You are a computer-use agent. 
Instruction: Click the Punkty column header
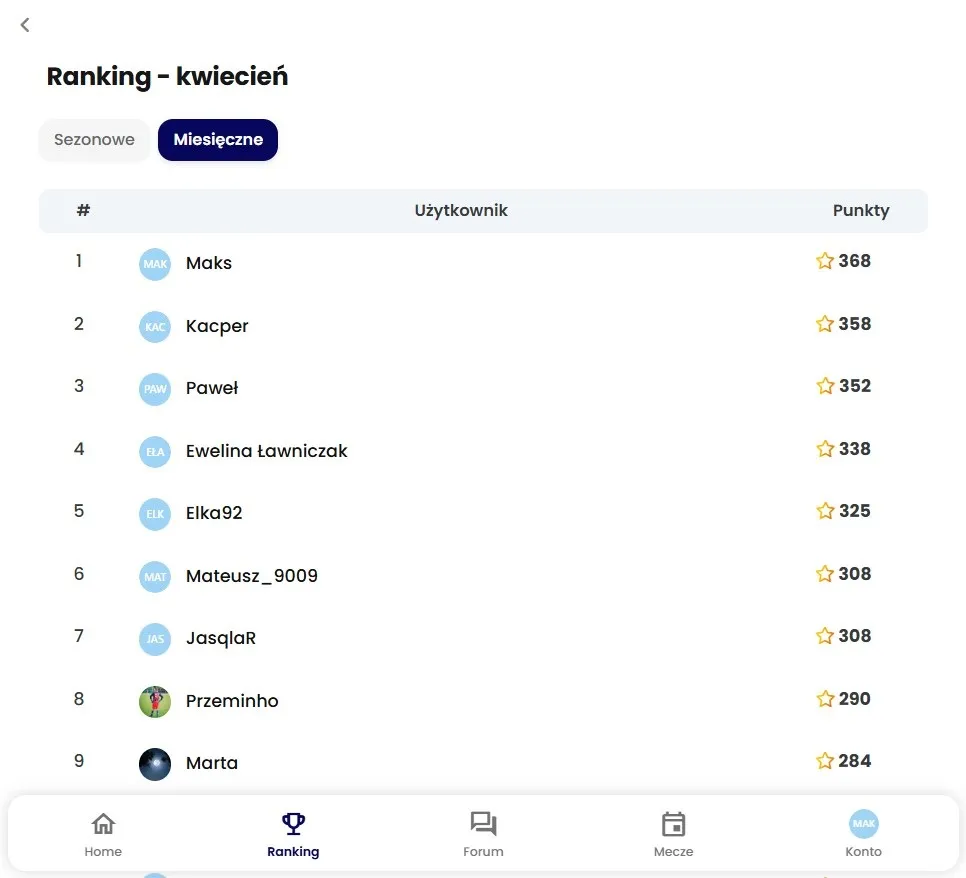[860, 211]
